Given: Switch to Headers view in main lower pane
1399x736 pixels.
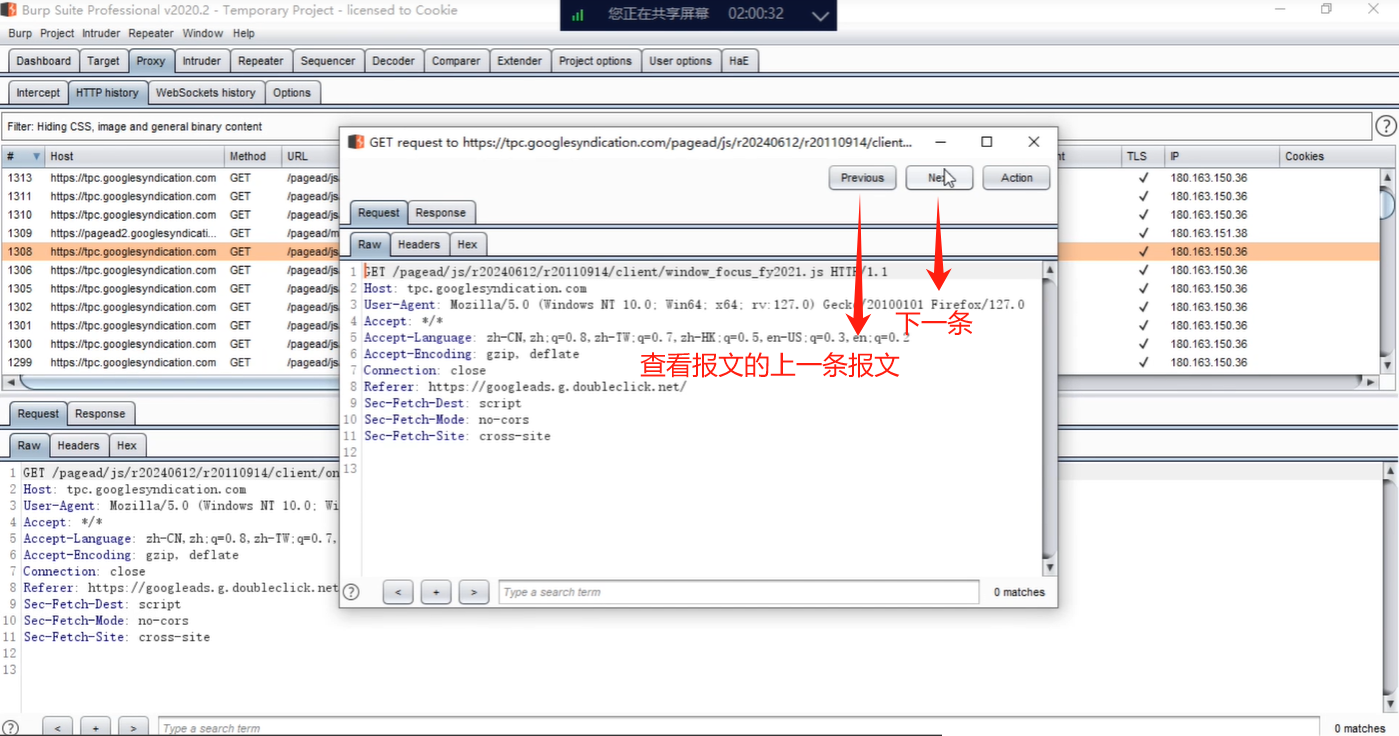Looking at the screenshot, I should (78, 446).
